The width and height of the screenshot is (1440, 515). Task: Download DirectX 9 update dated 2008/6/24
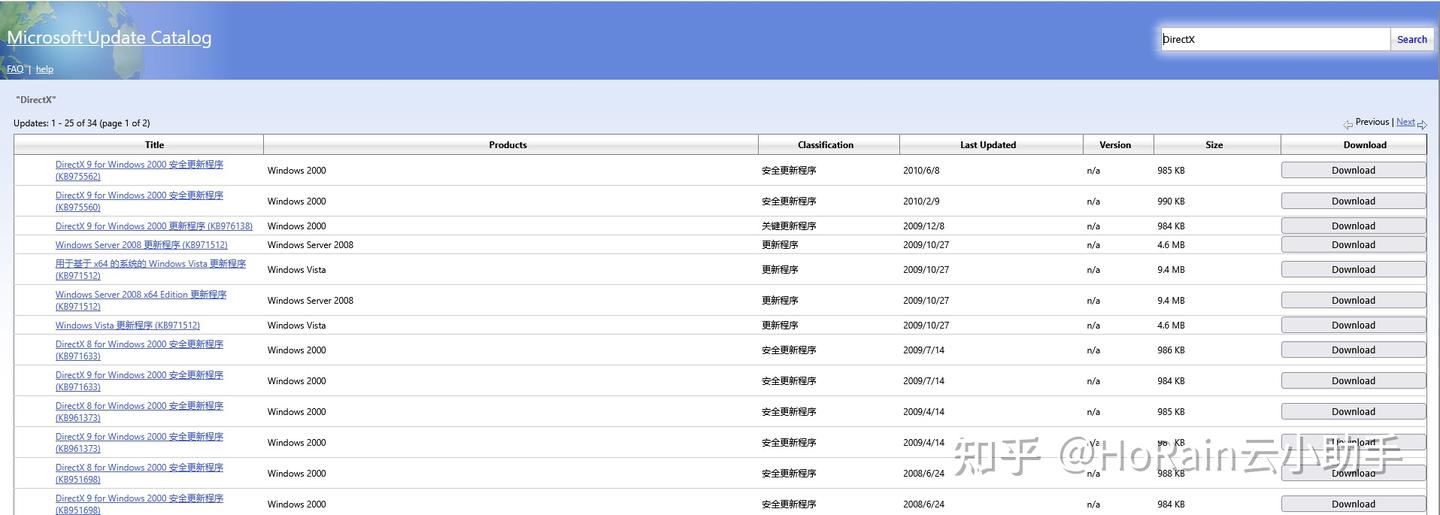(1353, 504)
